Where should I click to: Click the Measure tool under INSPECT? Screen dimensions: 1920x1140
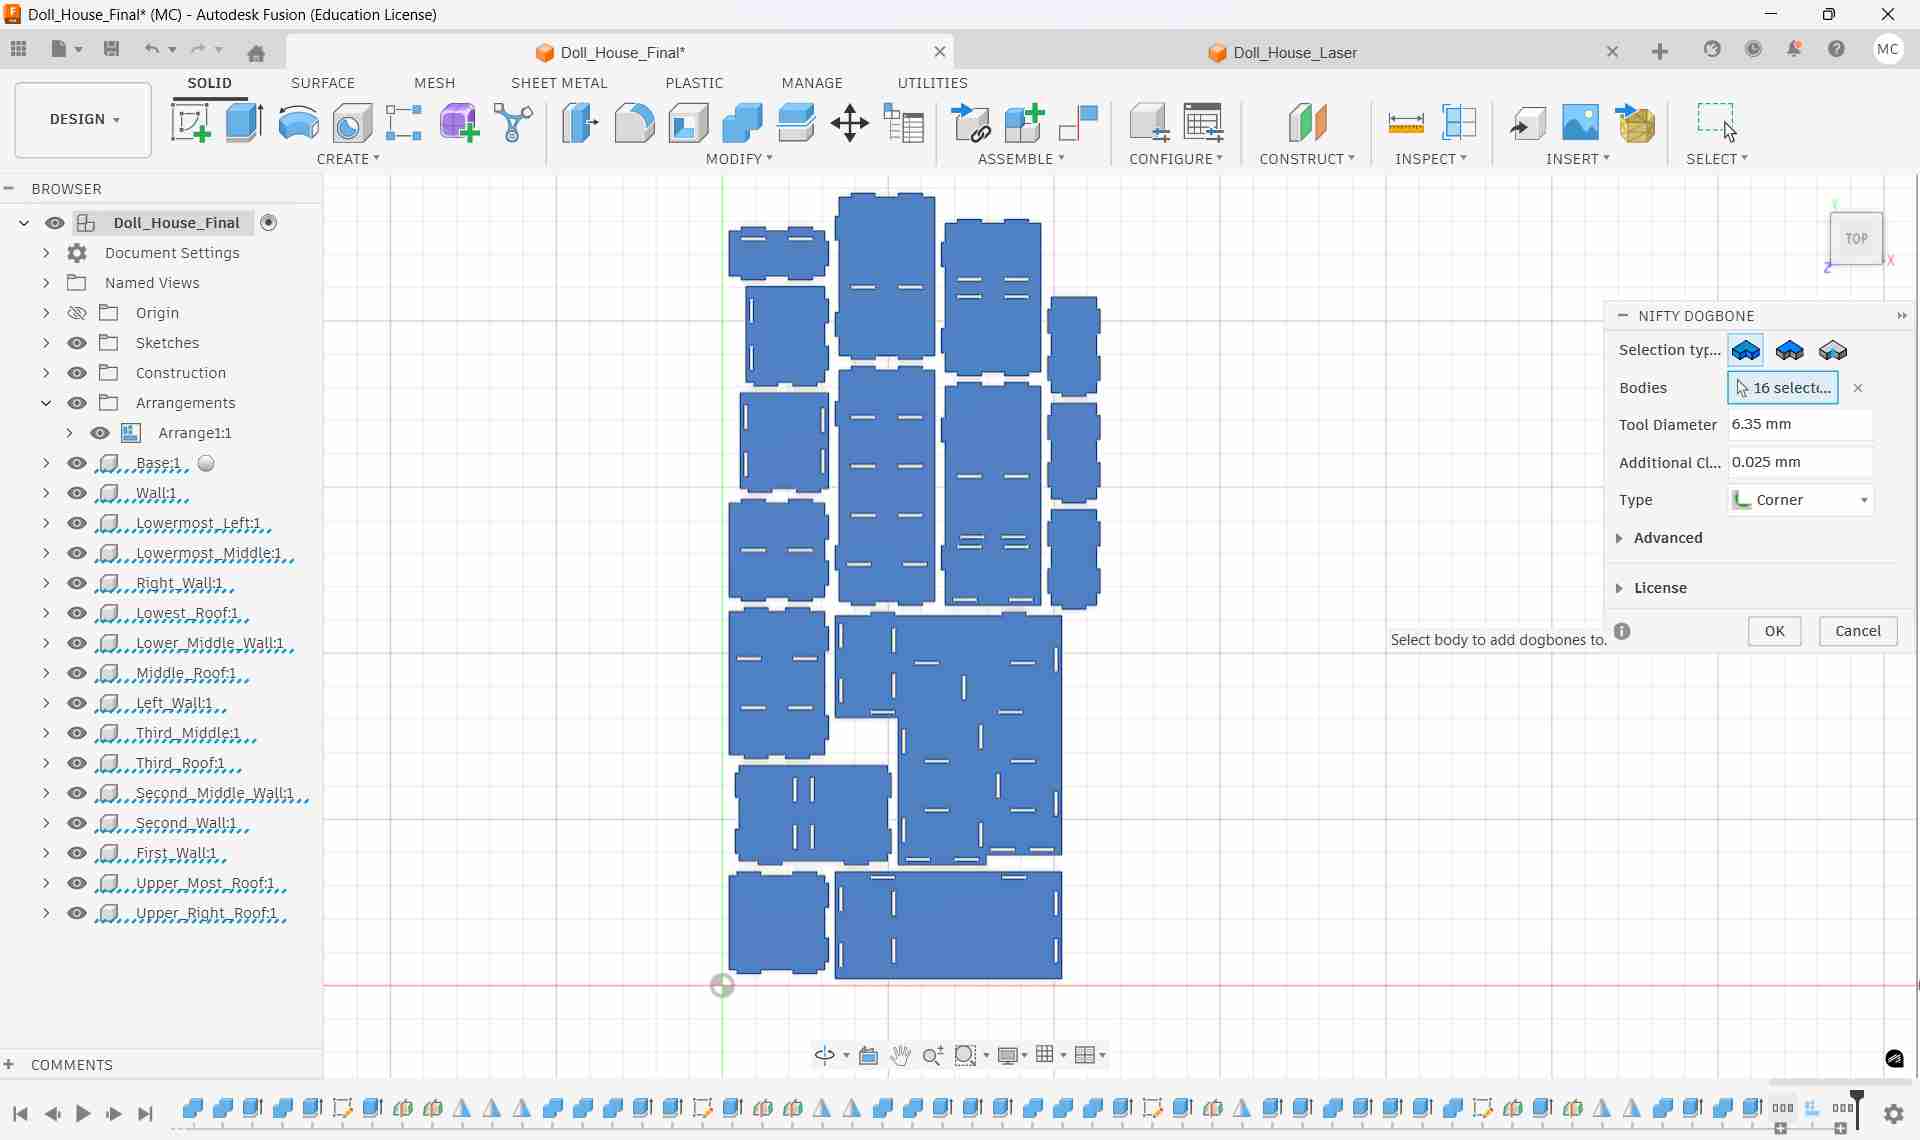click(x=1406, y=122)
